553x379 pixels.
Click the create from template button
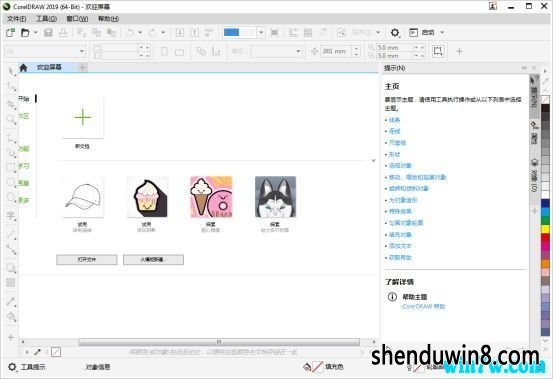coord(153,260)
